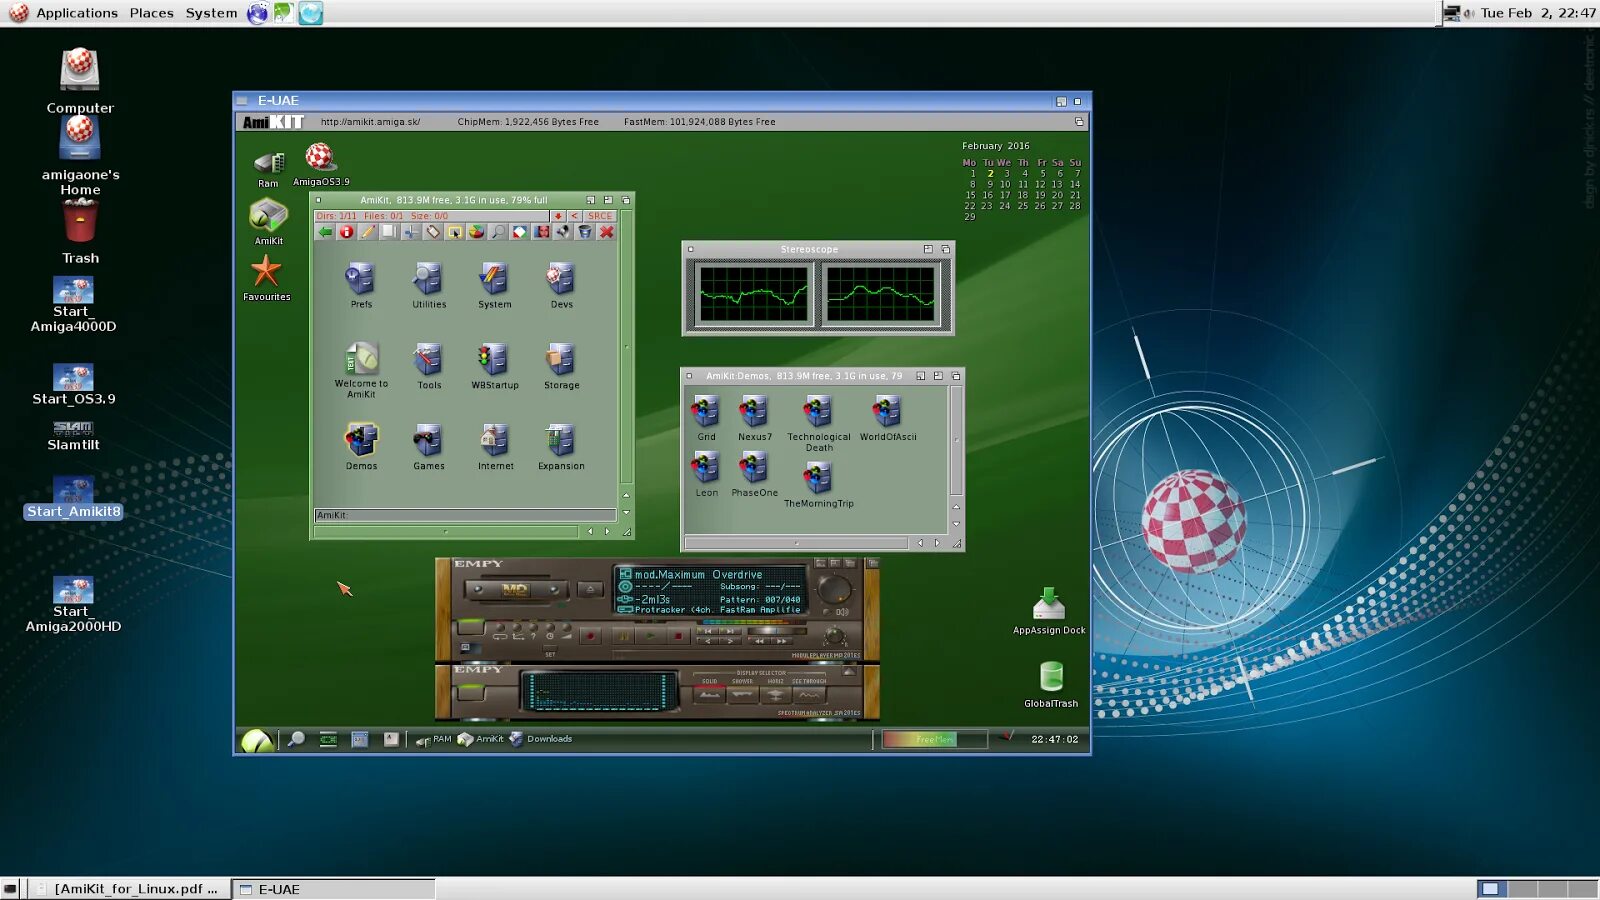Open the Storage drawer icon
Image resolution: width=1600 pixels, height=900 pixels.
coord(561,365)
